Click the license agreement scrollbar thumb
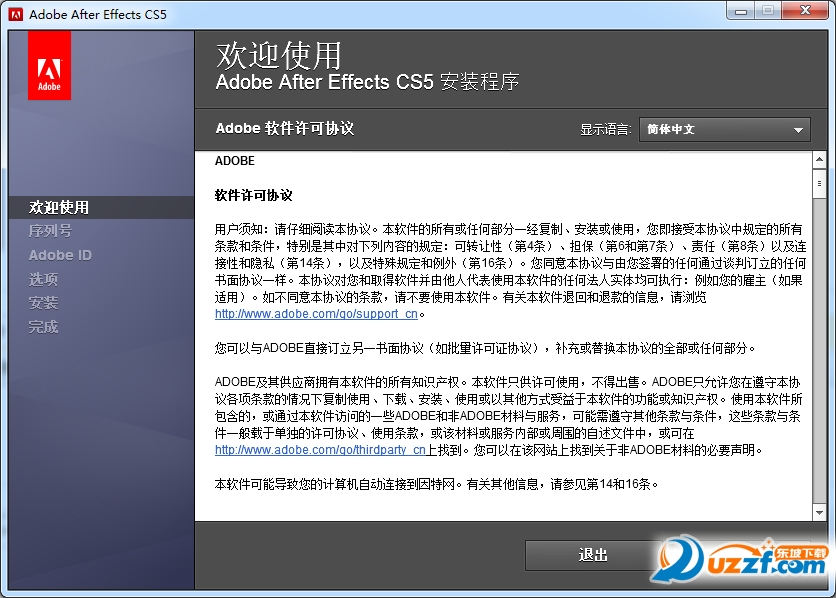The height and width of the screenshot is (598, 836). pyautogui.click(x=819, y=184)
